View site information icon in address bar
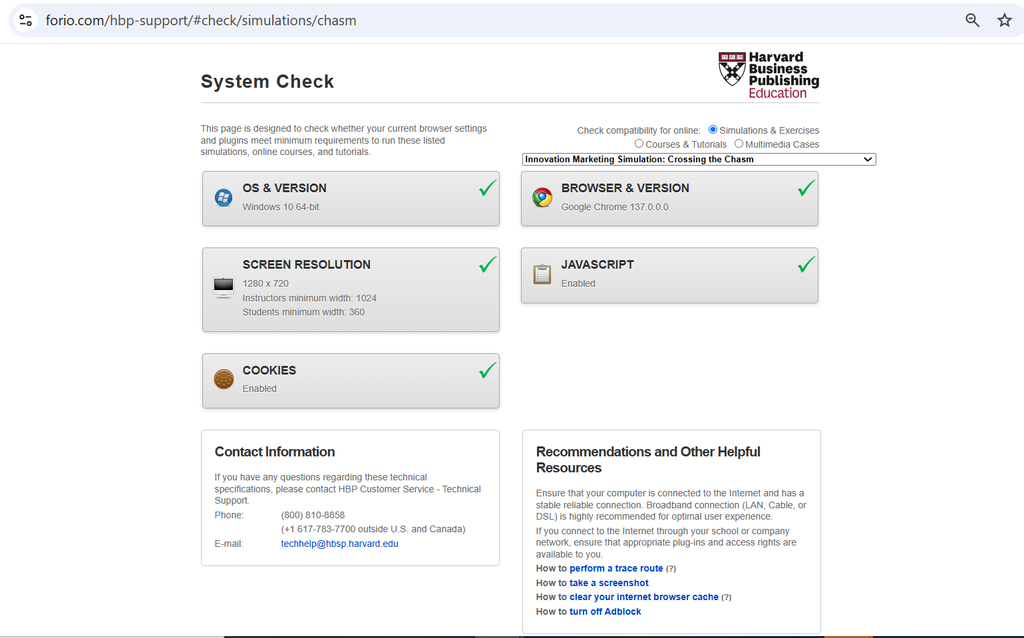Viewport: 1024px width, 638px height. [x=26, y=20]
